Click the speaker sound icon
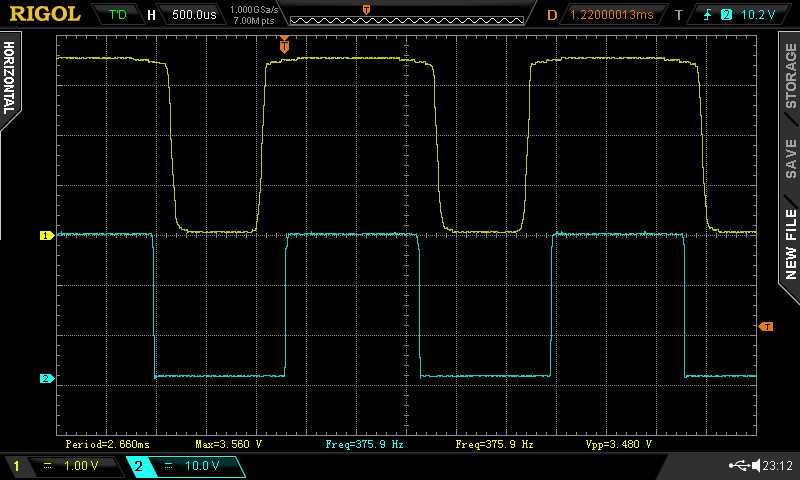 click(756, 465)
